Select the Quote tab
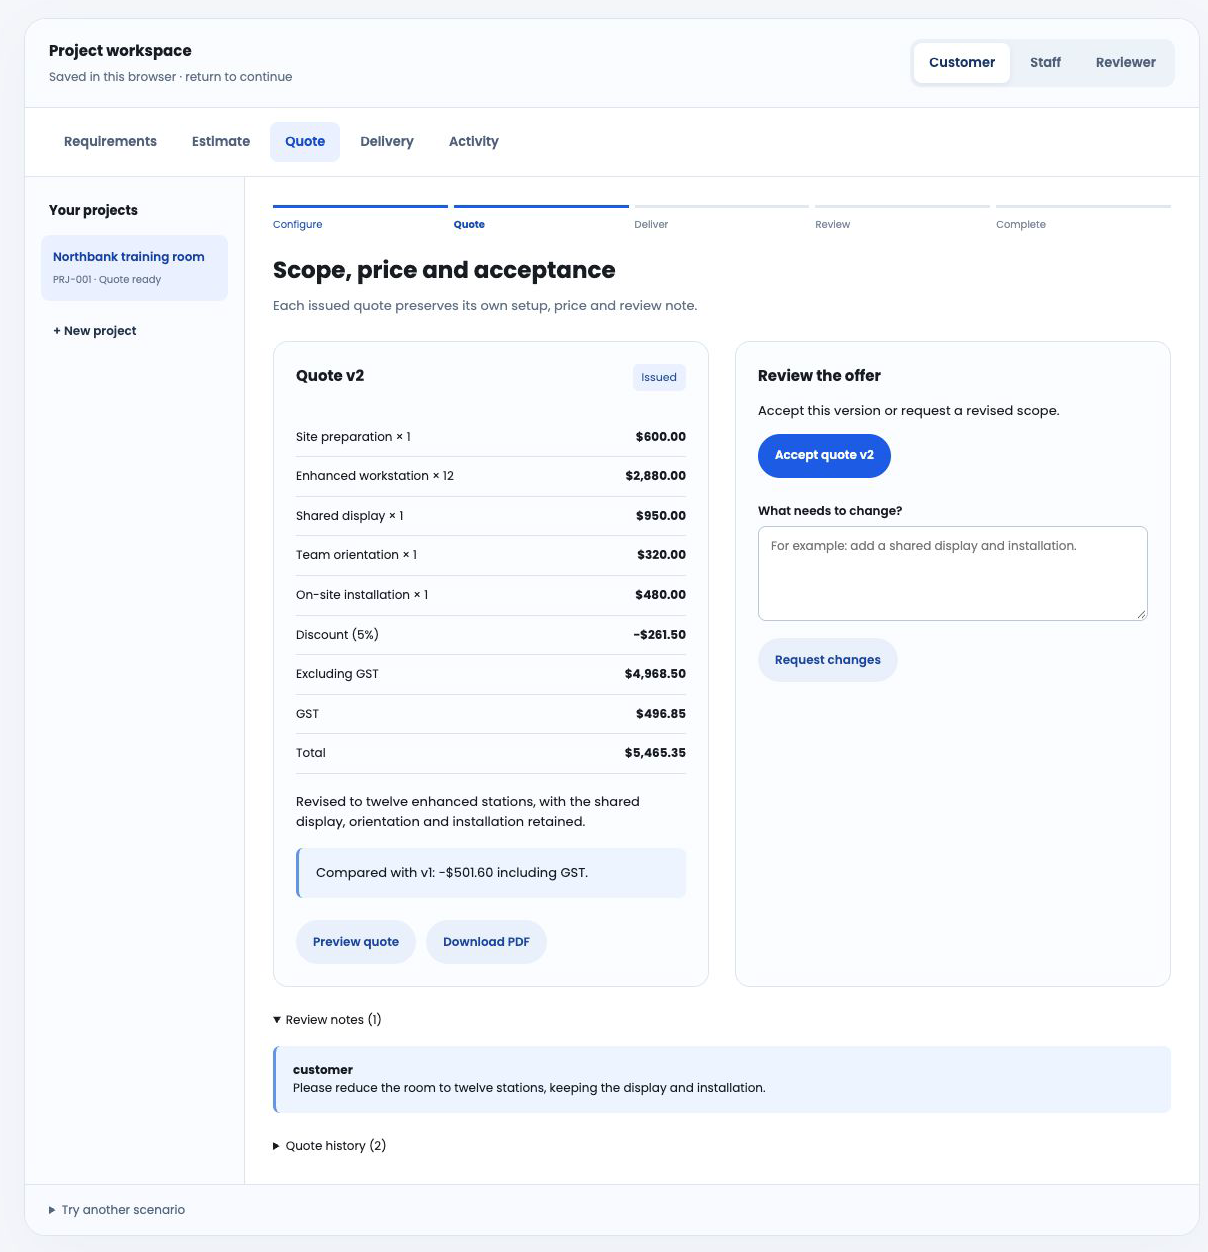The image size is (1208, 1252). (305, 142)
